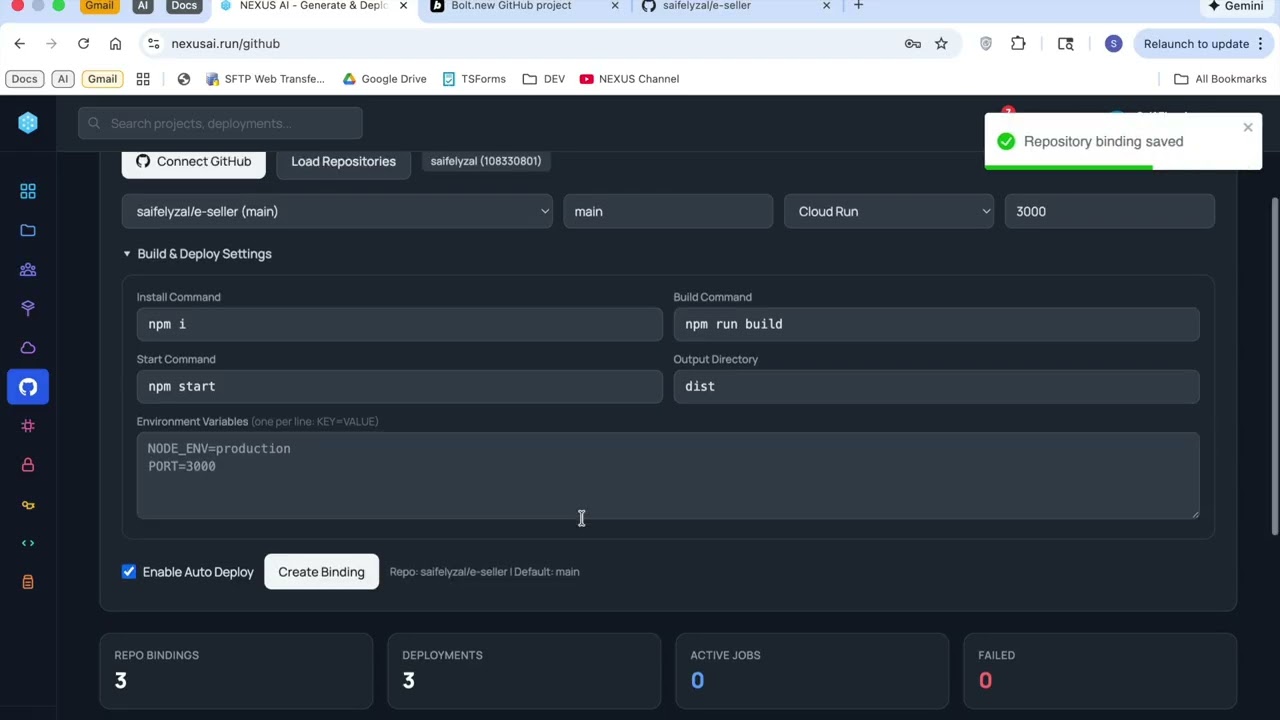Open a new browser tab

(x=858, y=6)
